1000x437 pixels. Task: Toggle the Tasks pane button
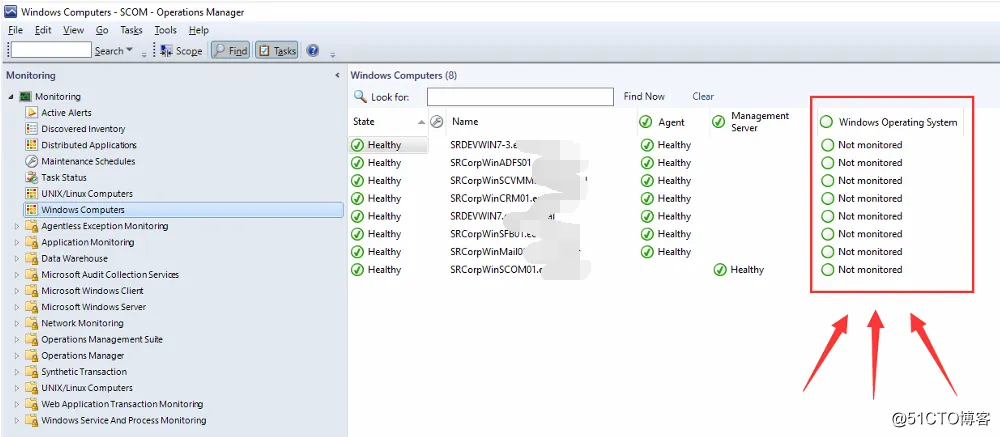[x=277, y=51]
